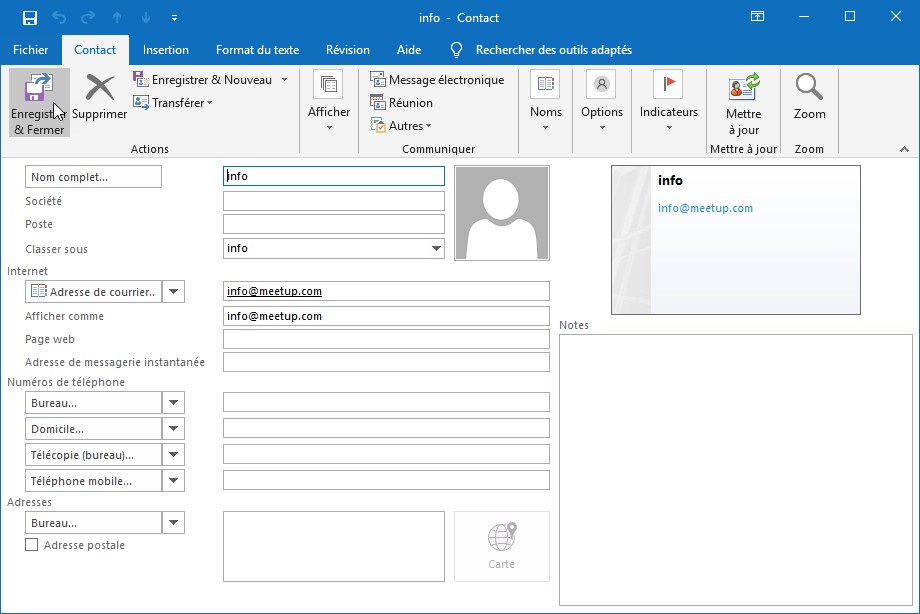The image size is (920, 614).
Task: Save using the title bar floppy icon
Action: click(29, 17)
